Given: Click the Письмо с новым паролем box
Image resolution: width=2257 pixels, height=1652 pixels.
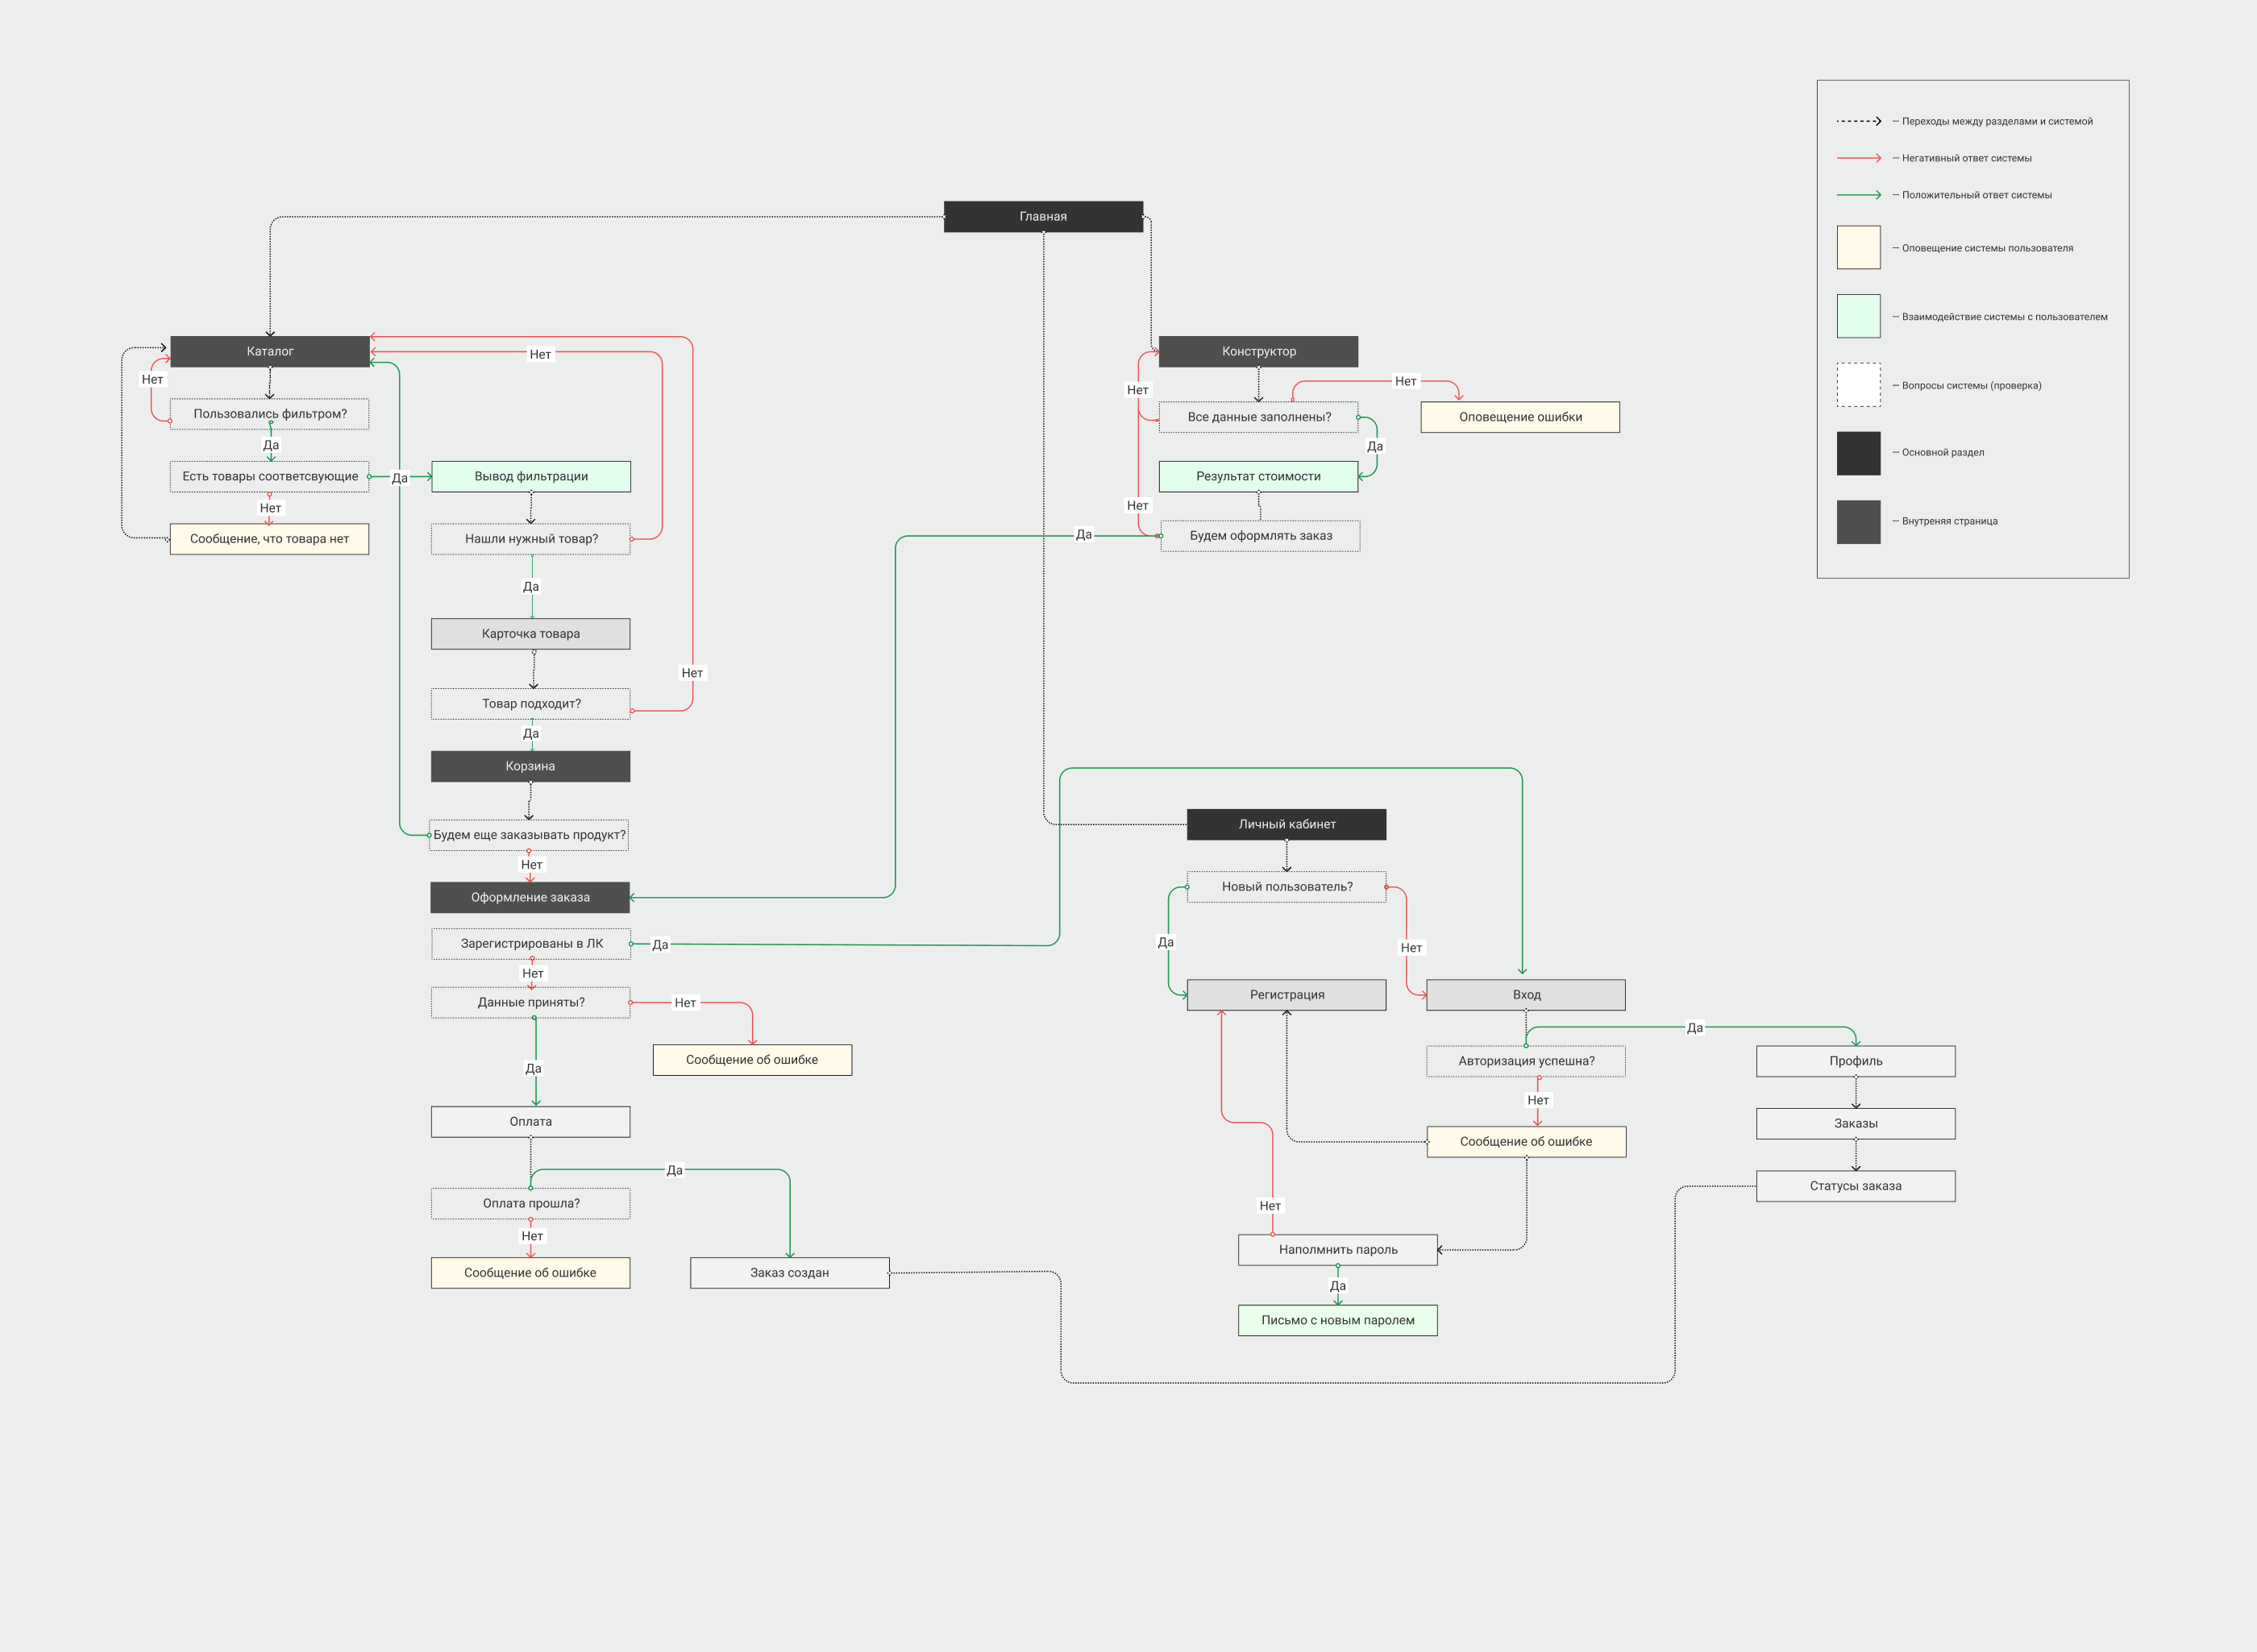Looking at the screenshot, I should tap(1337, 1321).
